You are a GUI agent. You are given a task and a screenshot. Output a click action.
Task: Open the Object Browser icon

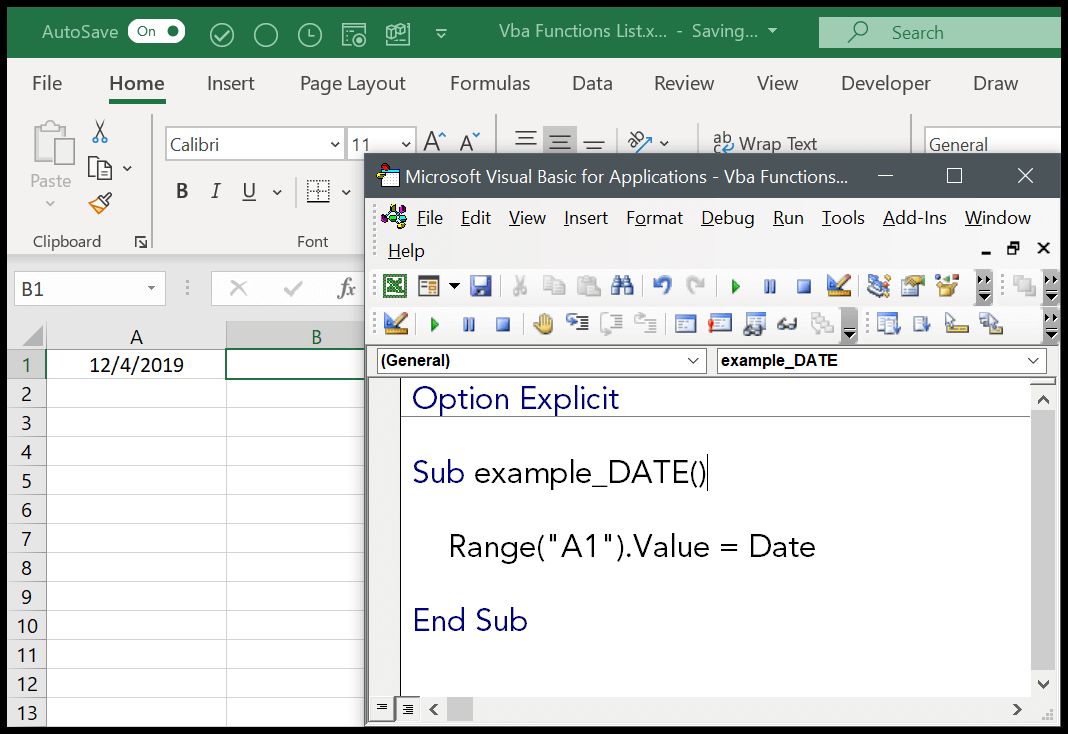(946, 286)
